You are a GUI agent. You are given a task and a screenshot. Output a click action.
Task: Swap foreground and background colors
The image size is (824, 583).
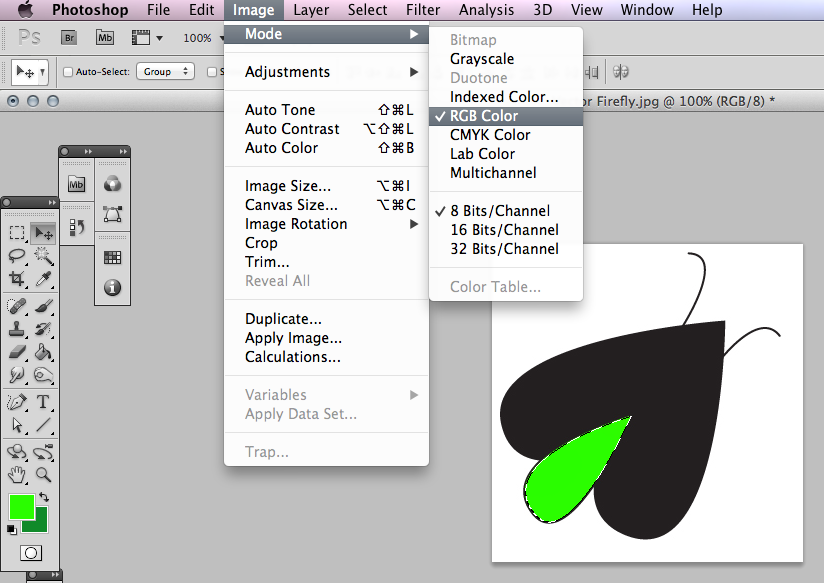coord(44,497)
